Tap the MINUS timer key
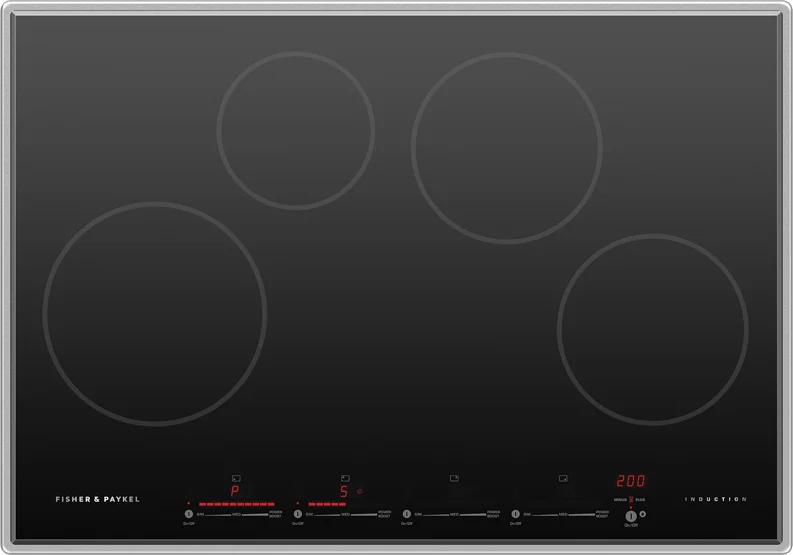This screenshot has width=793, height=555. click(x=621, y=500)
